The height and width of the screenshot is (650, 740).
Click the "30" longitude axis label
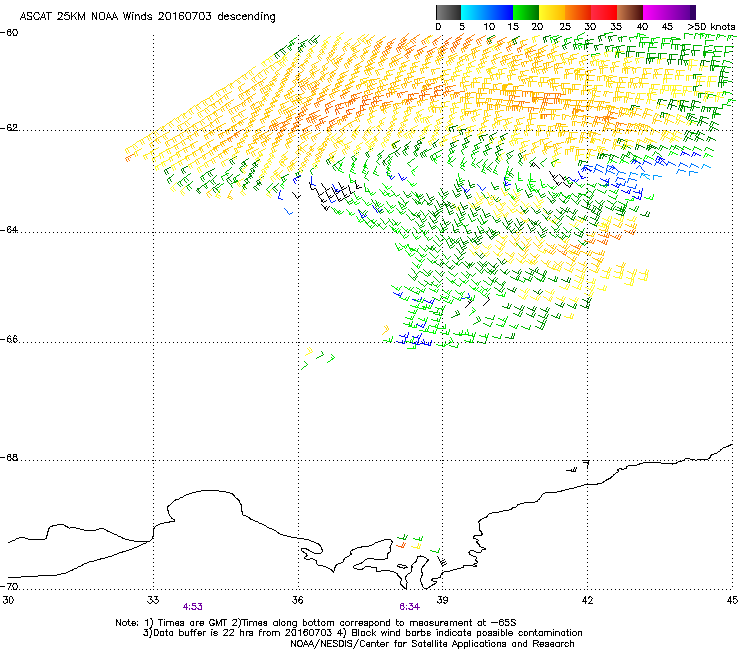click(x=8, y=600)
